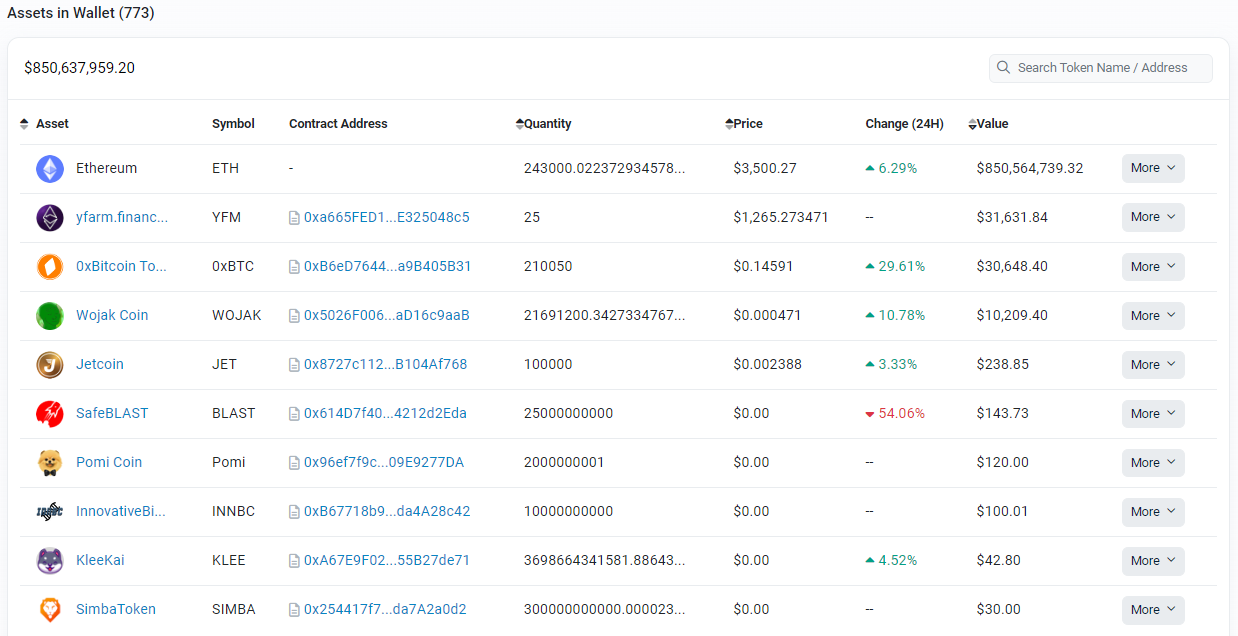
Task: Click the yfarm.finance token logo
Action: click(50, 218)
